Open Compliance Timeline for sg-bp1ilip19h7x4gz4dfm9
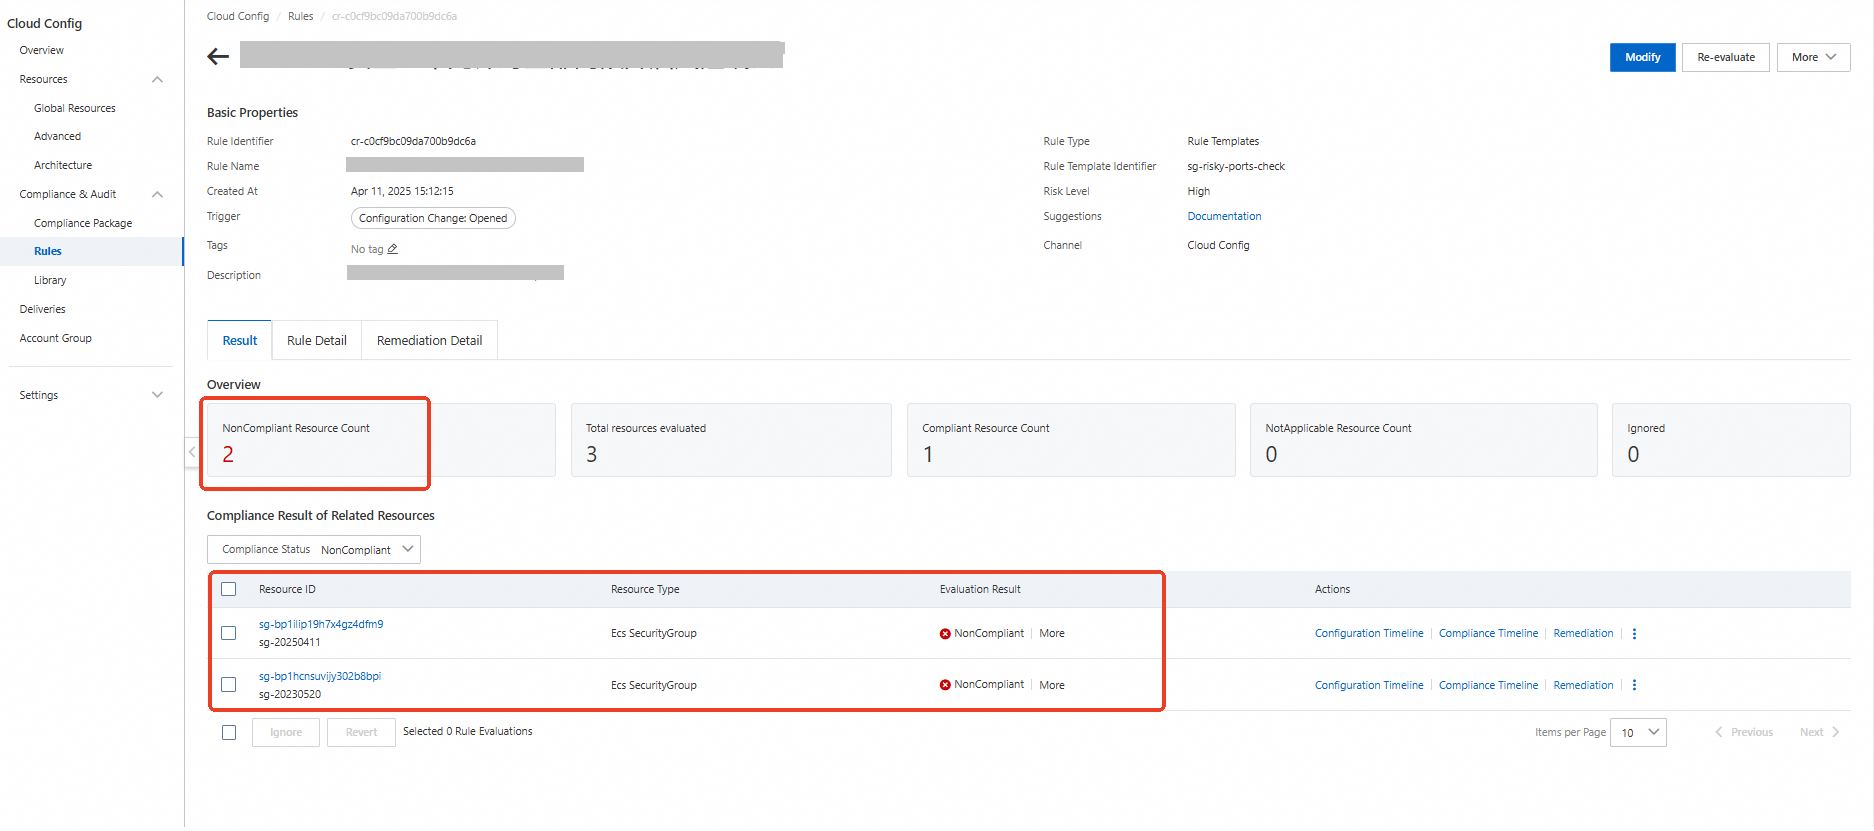1874x831 pixels. coord(1488,633)
